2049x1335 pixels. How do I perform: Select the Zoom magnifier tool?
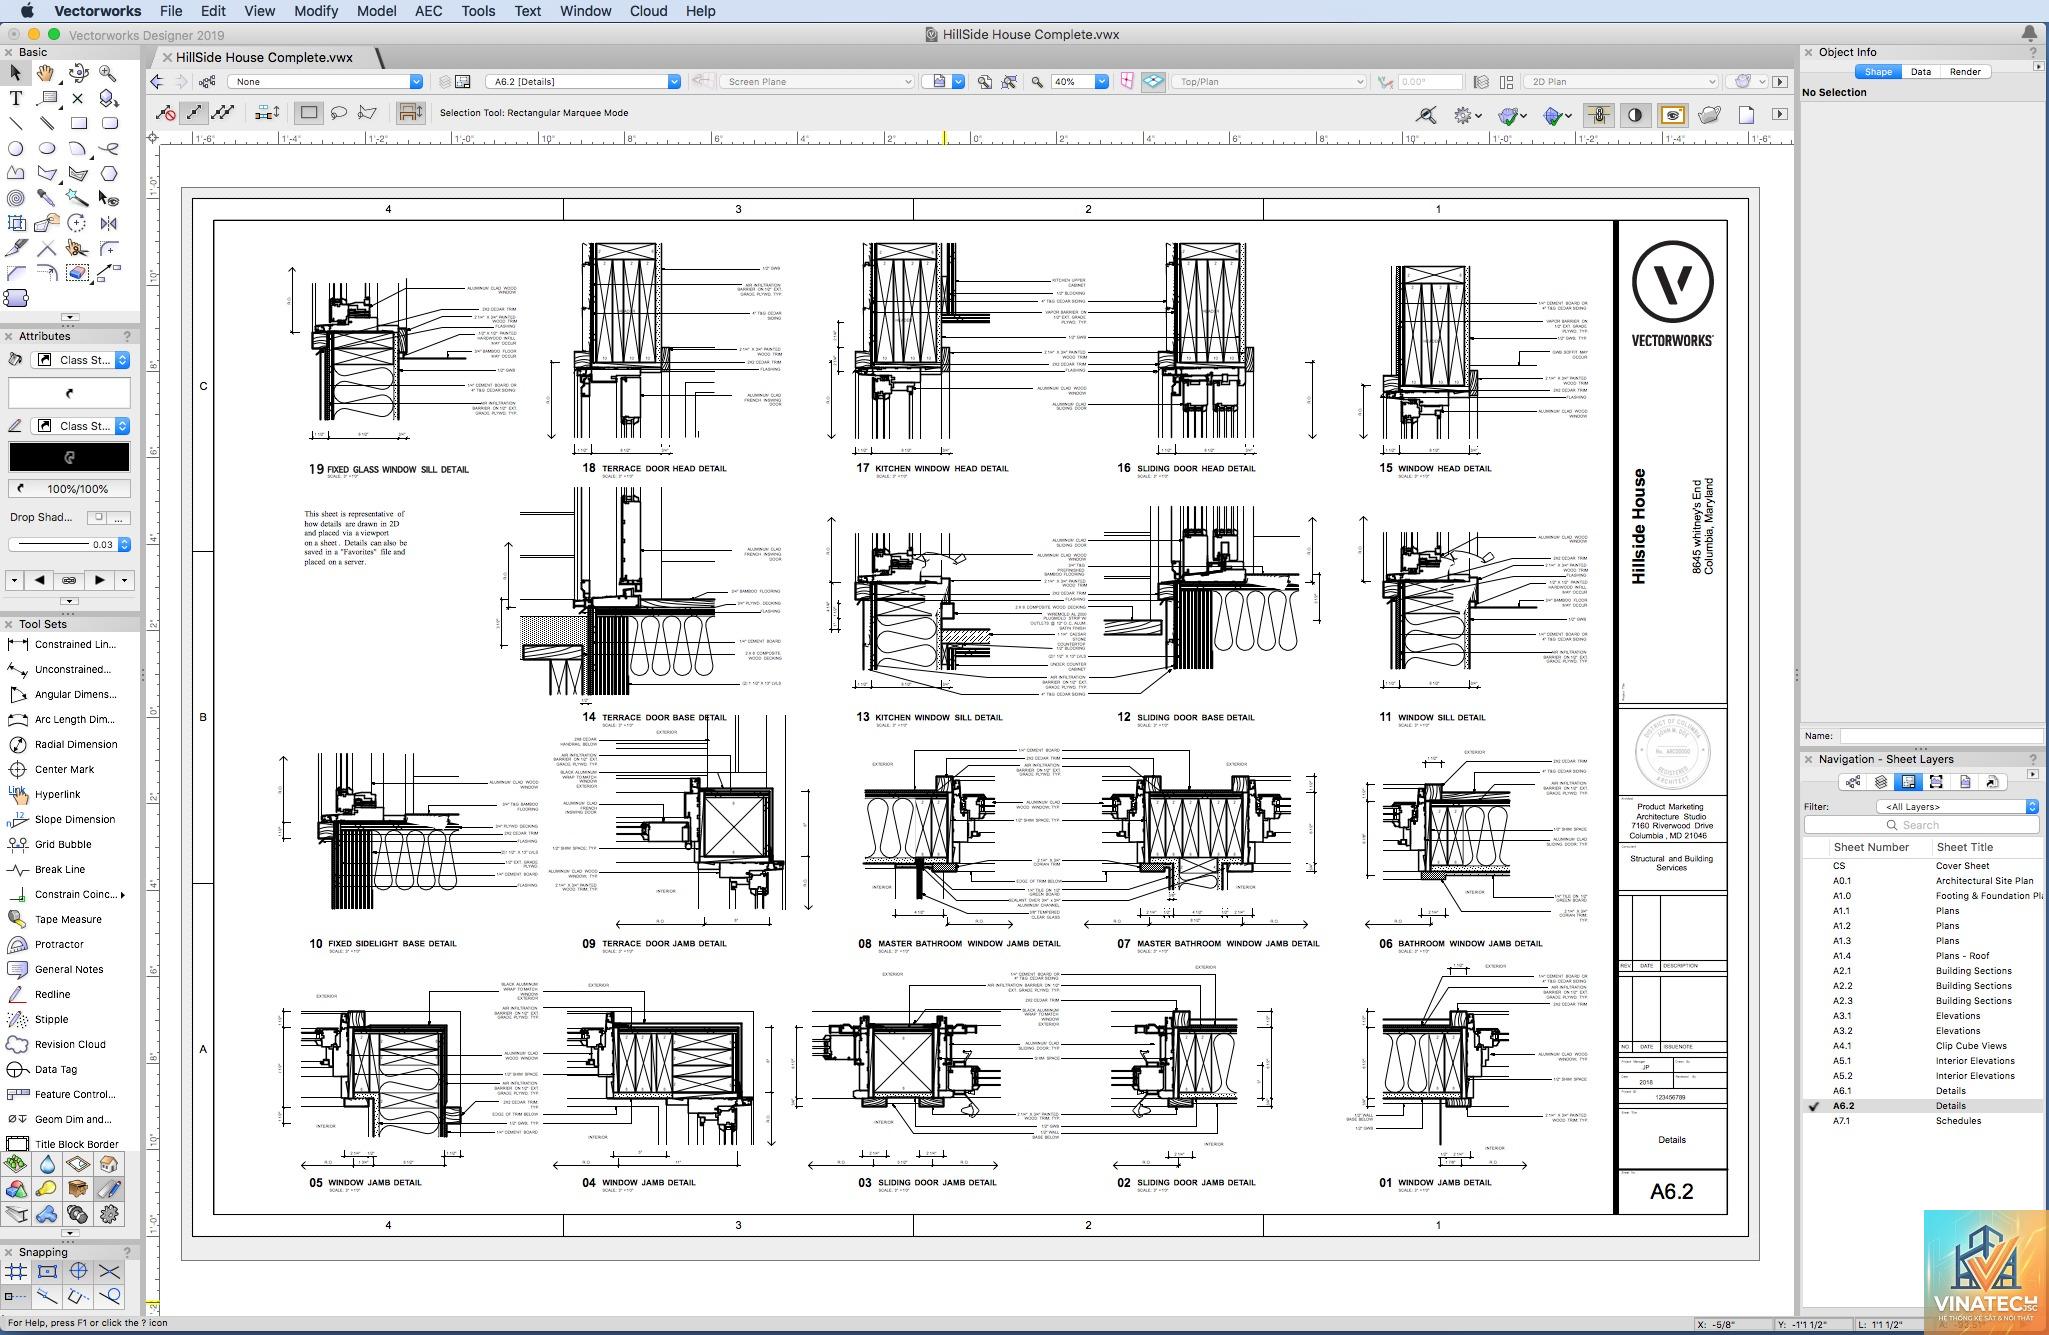pyautogui.click(x=108, y=73)
